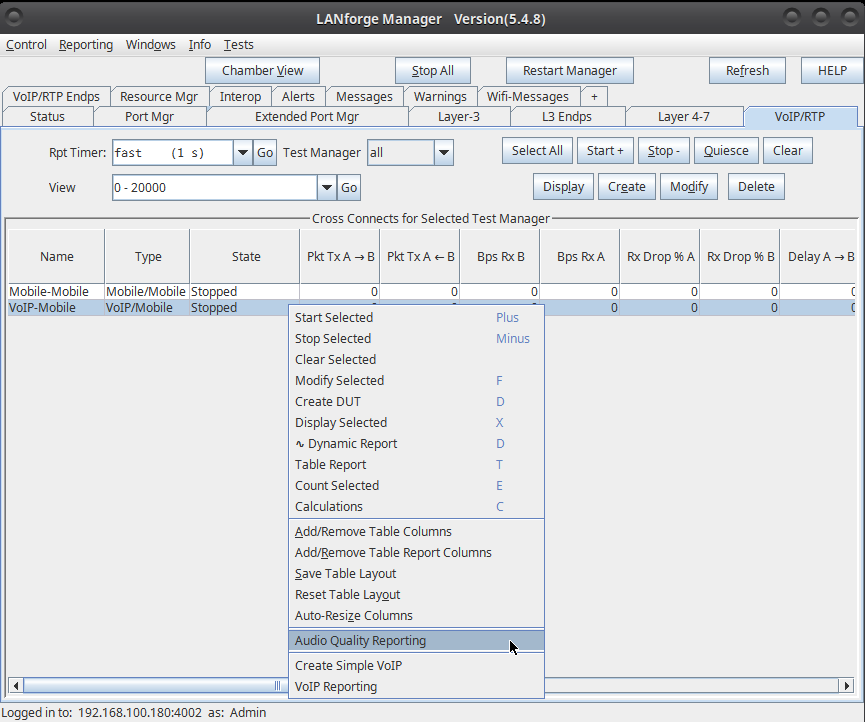This screenshot has width=865, height=722.
Task: Choose Add/Remove Table Columns
Action: 417,532
